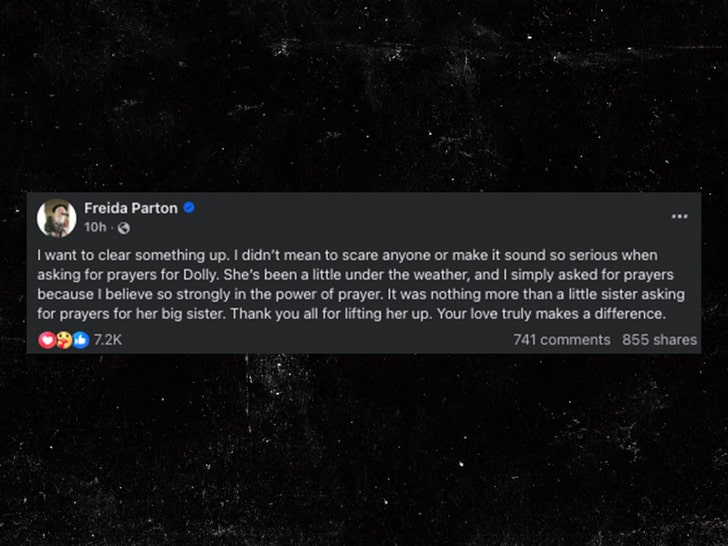Image resolution: width=728 pixels, height=546 pixels.
Task: Click the globe public-privacy icon
Action: (110, 227)
